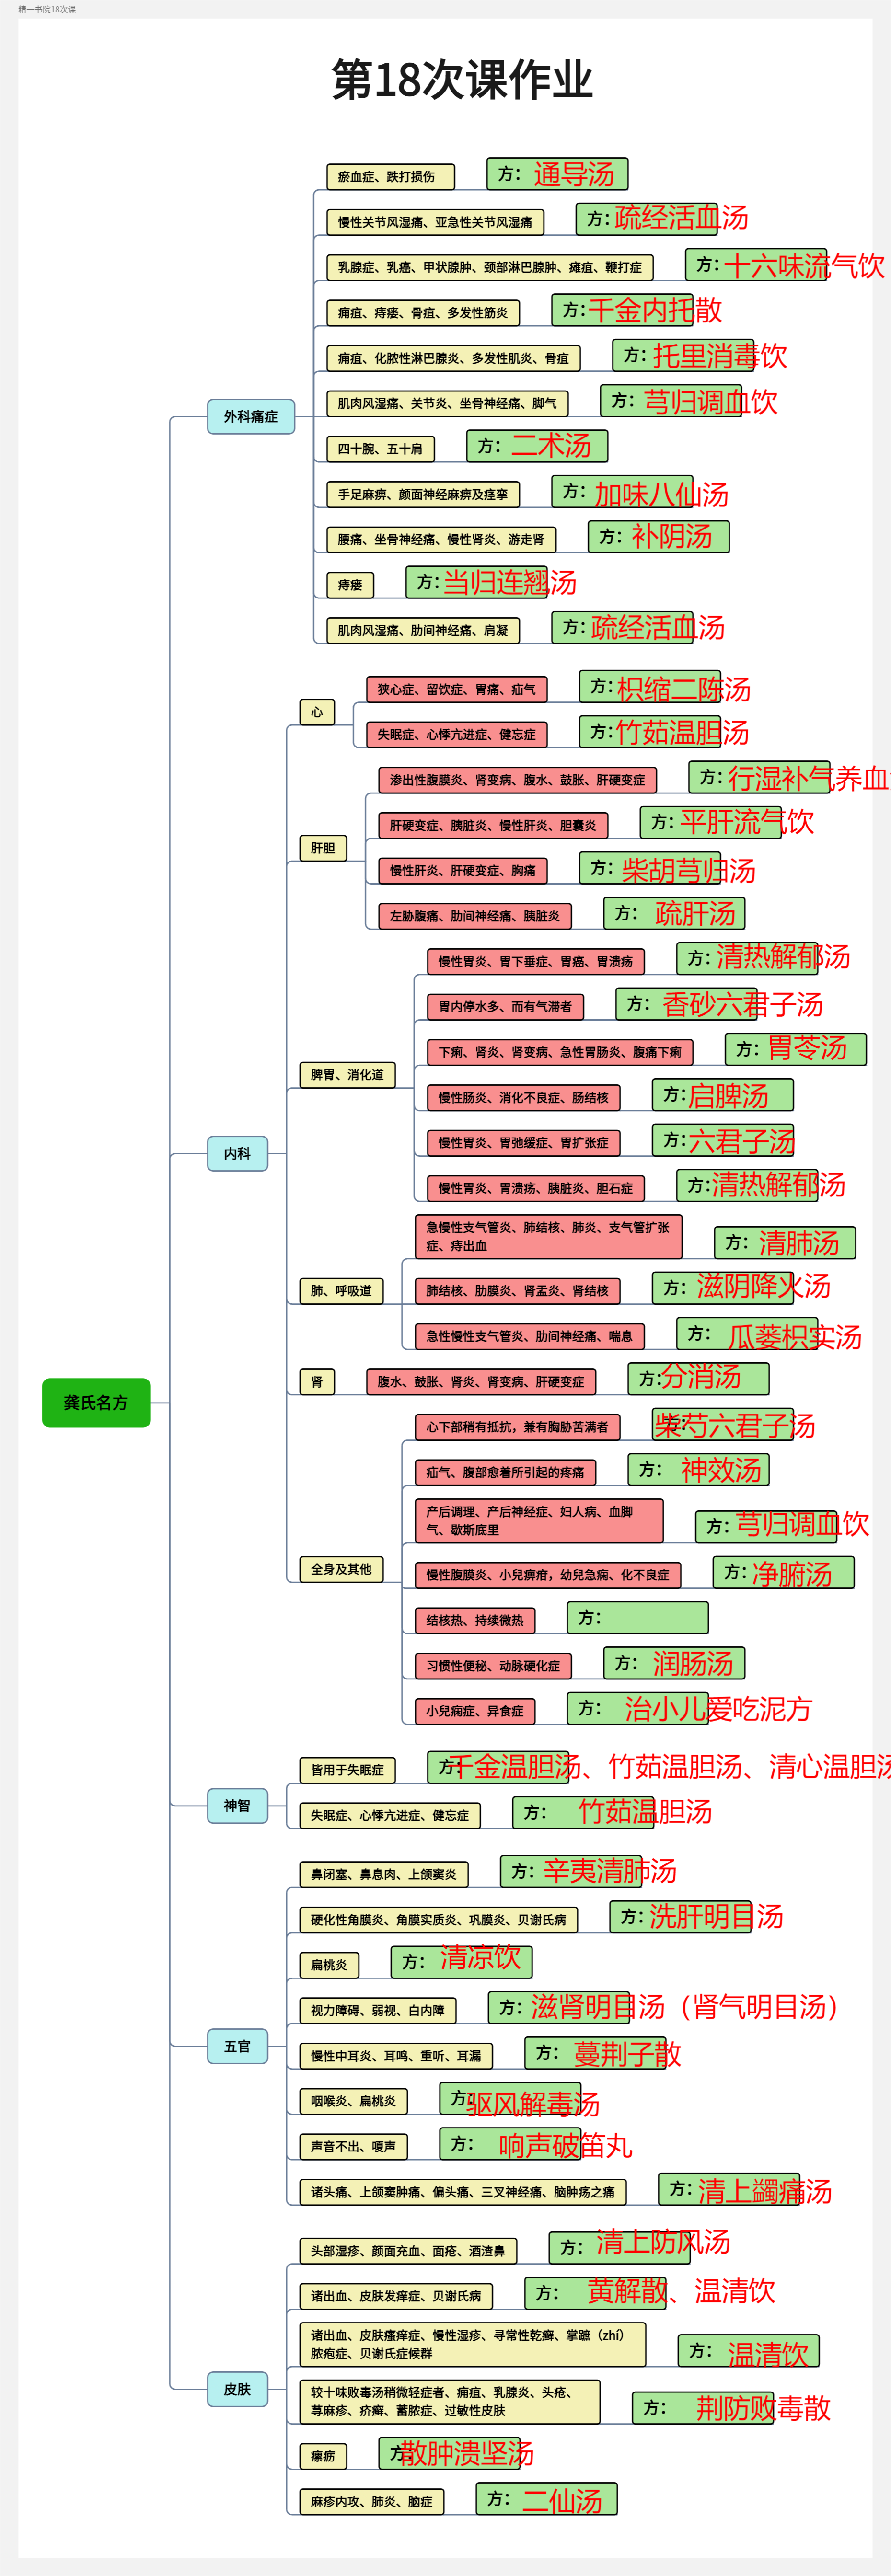Screen dimensions: 891x2576
Task: Click the green box 方: 疏肝汤
Action: [x=674, y=913]
